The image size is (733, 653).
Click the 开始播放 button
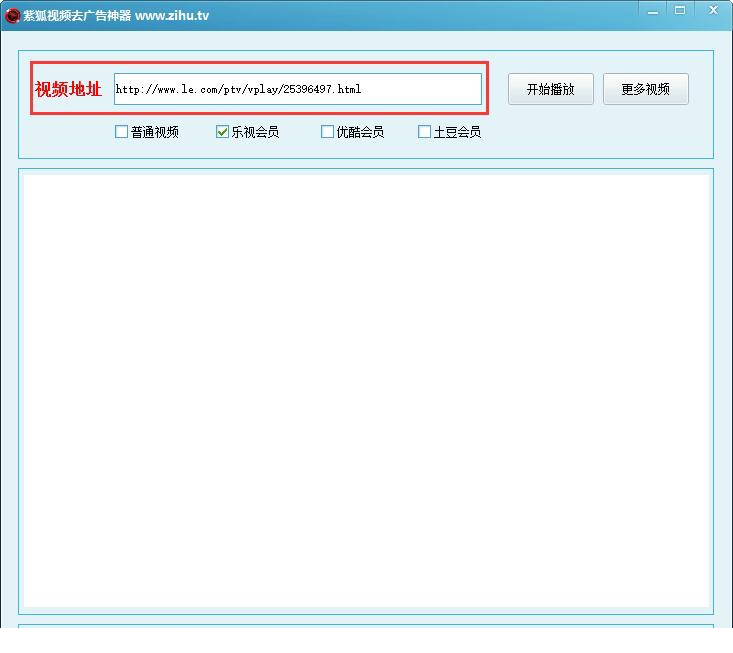point(551,89)
